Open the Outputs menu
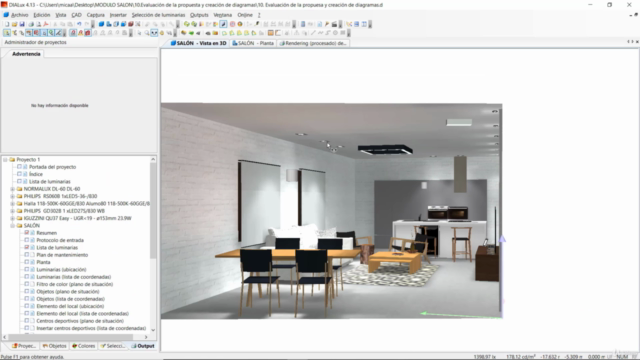This screenshot has height=360, width=640. click(x=199, y=15)
